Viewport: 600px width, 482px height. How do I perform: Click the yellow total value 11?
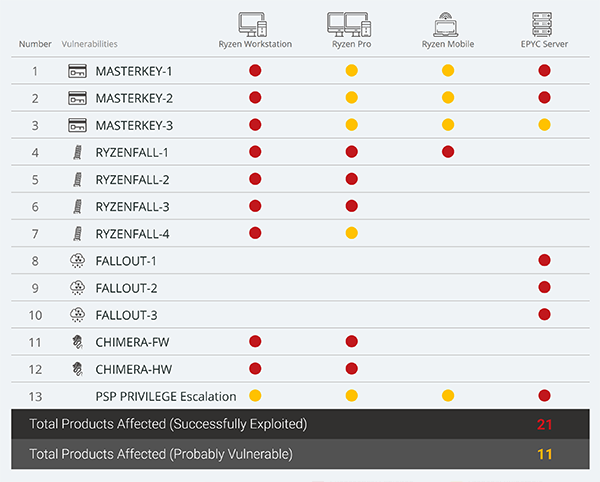coord(544,454)
